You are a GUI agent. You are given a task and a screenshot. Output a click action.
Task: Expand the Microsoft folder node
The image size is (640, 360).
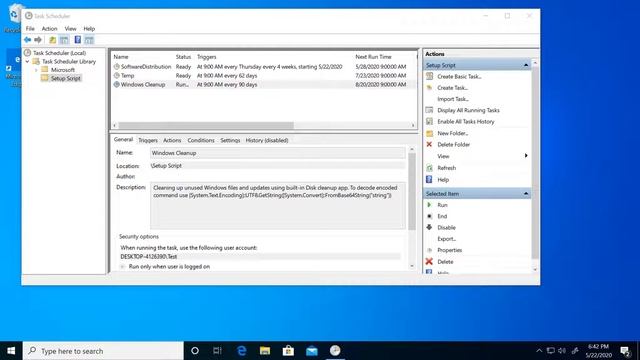(x=36, y=70)
